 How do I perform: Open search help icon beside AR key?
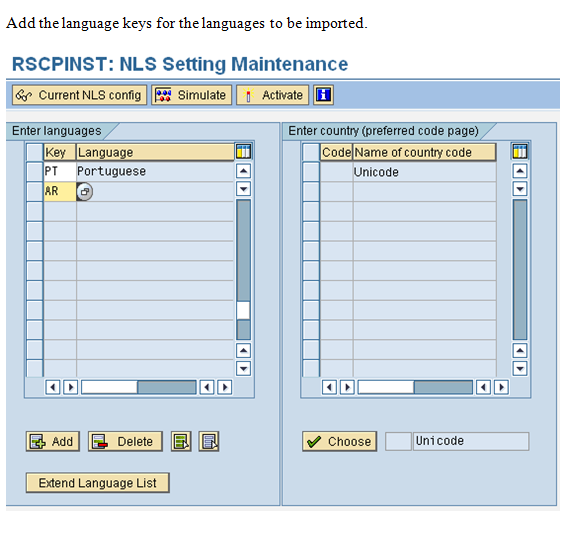pos(85,192)
